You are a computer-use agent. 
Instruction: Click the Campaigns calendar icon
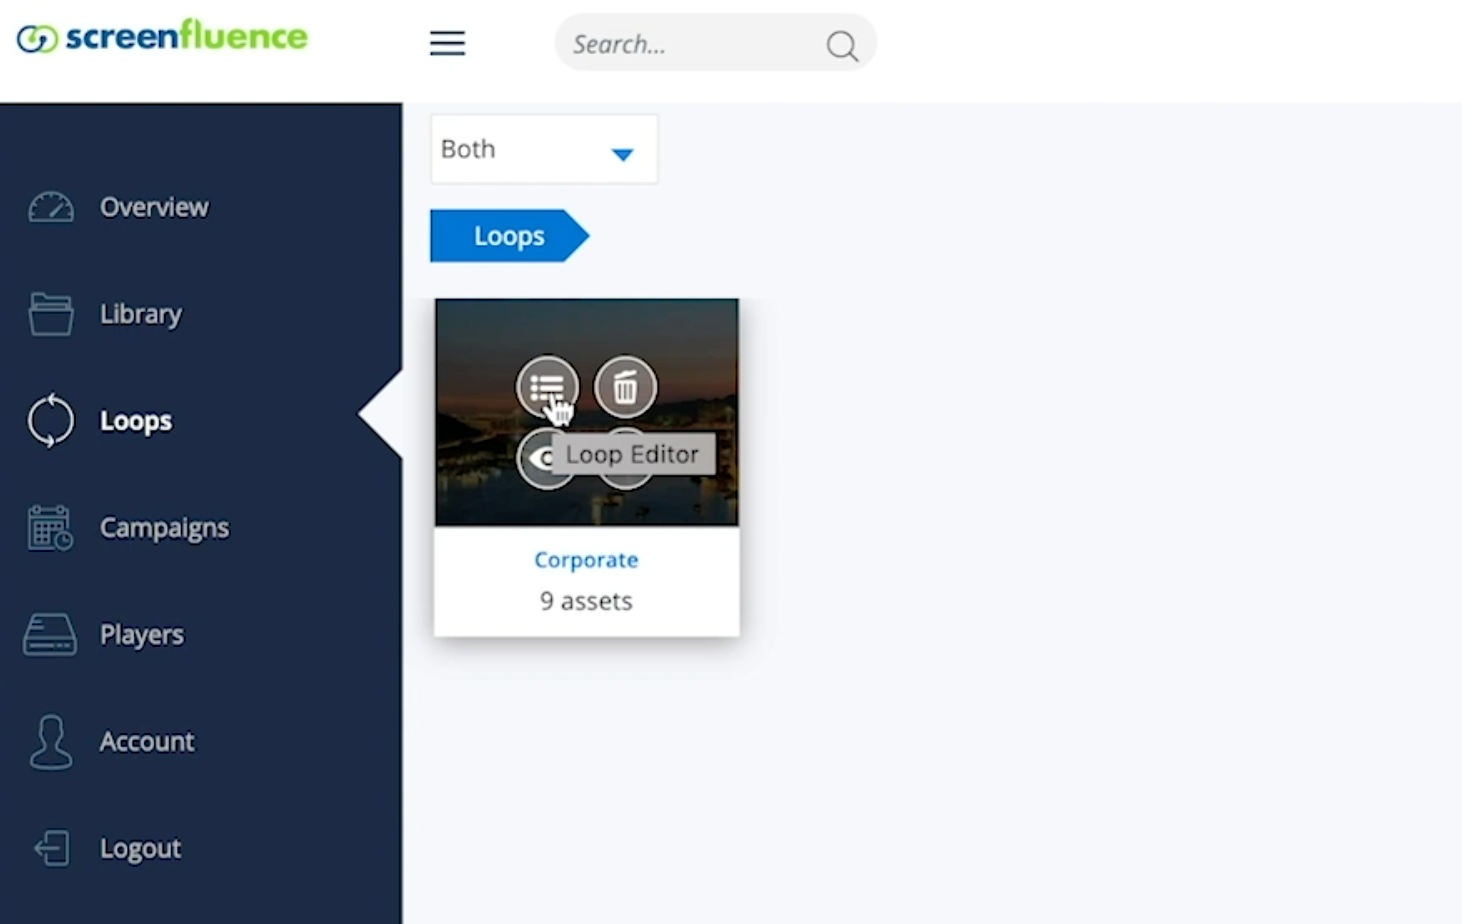coord(50,528)
